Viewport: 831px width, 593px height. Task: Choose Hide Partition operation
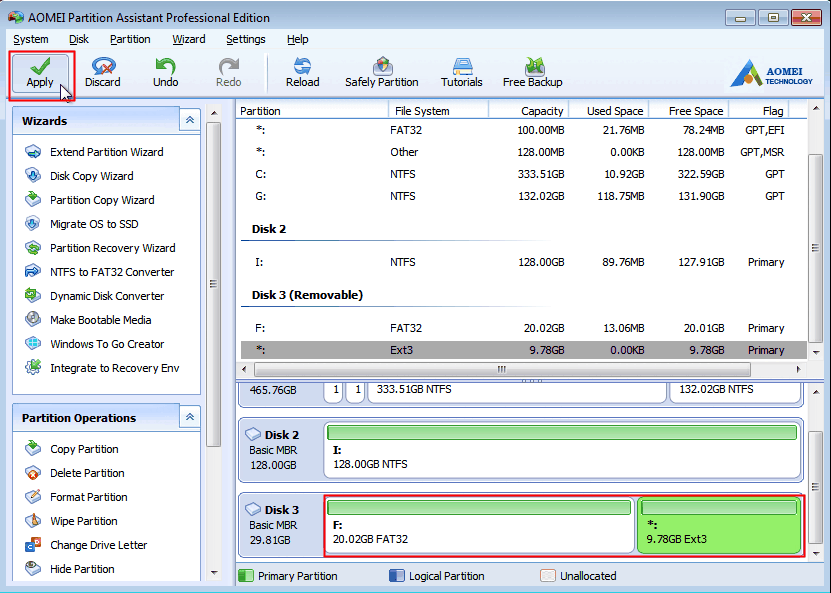click(x=70, y=569)
